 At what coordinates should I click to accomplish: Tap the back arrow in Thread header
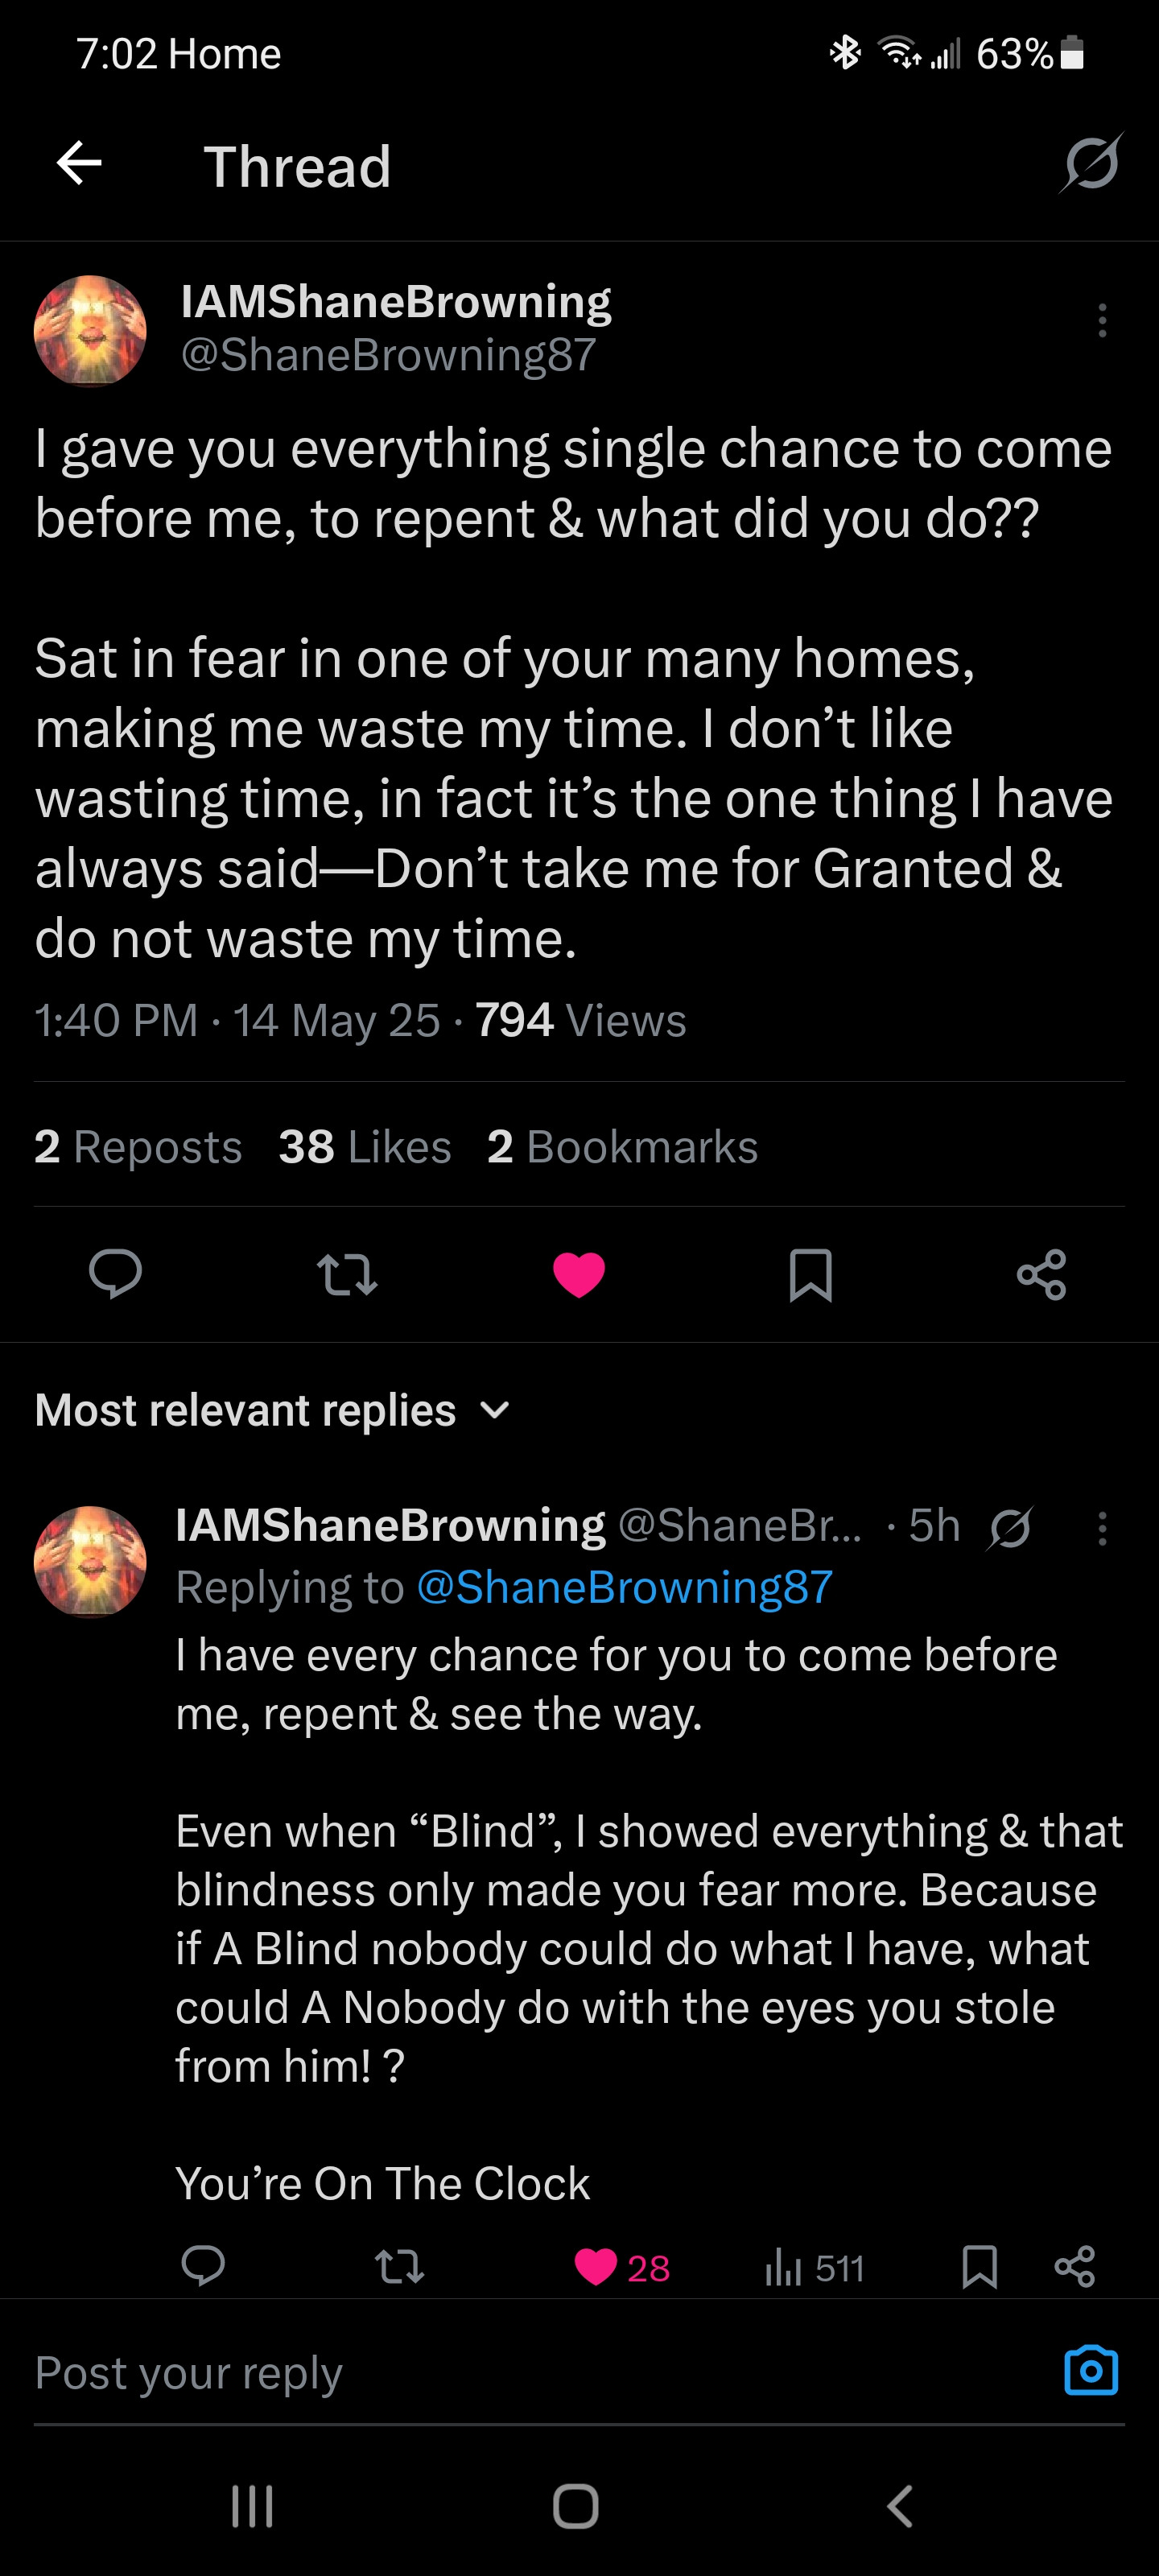coord(79,163)
